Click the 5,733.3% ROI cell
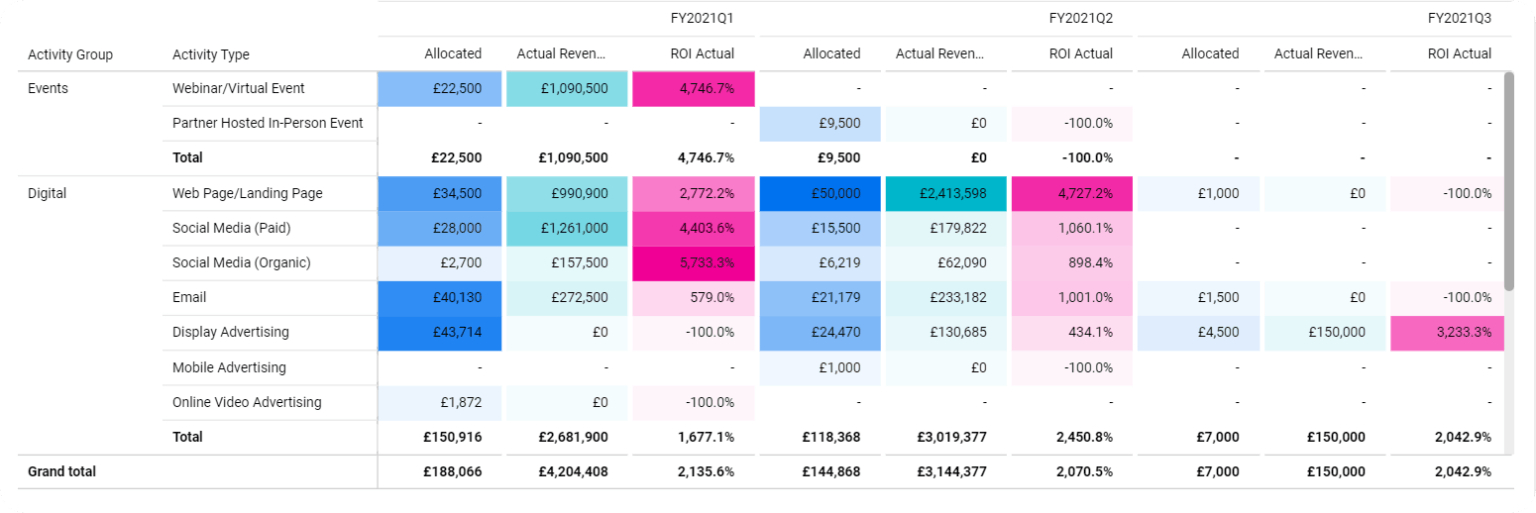 [694, 263]
